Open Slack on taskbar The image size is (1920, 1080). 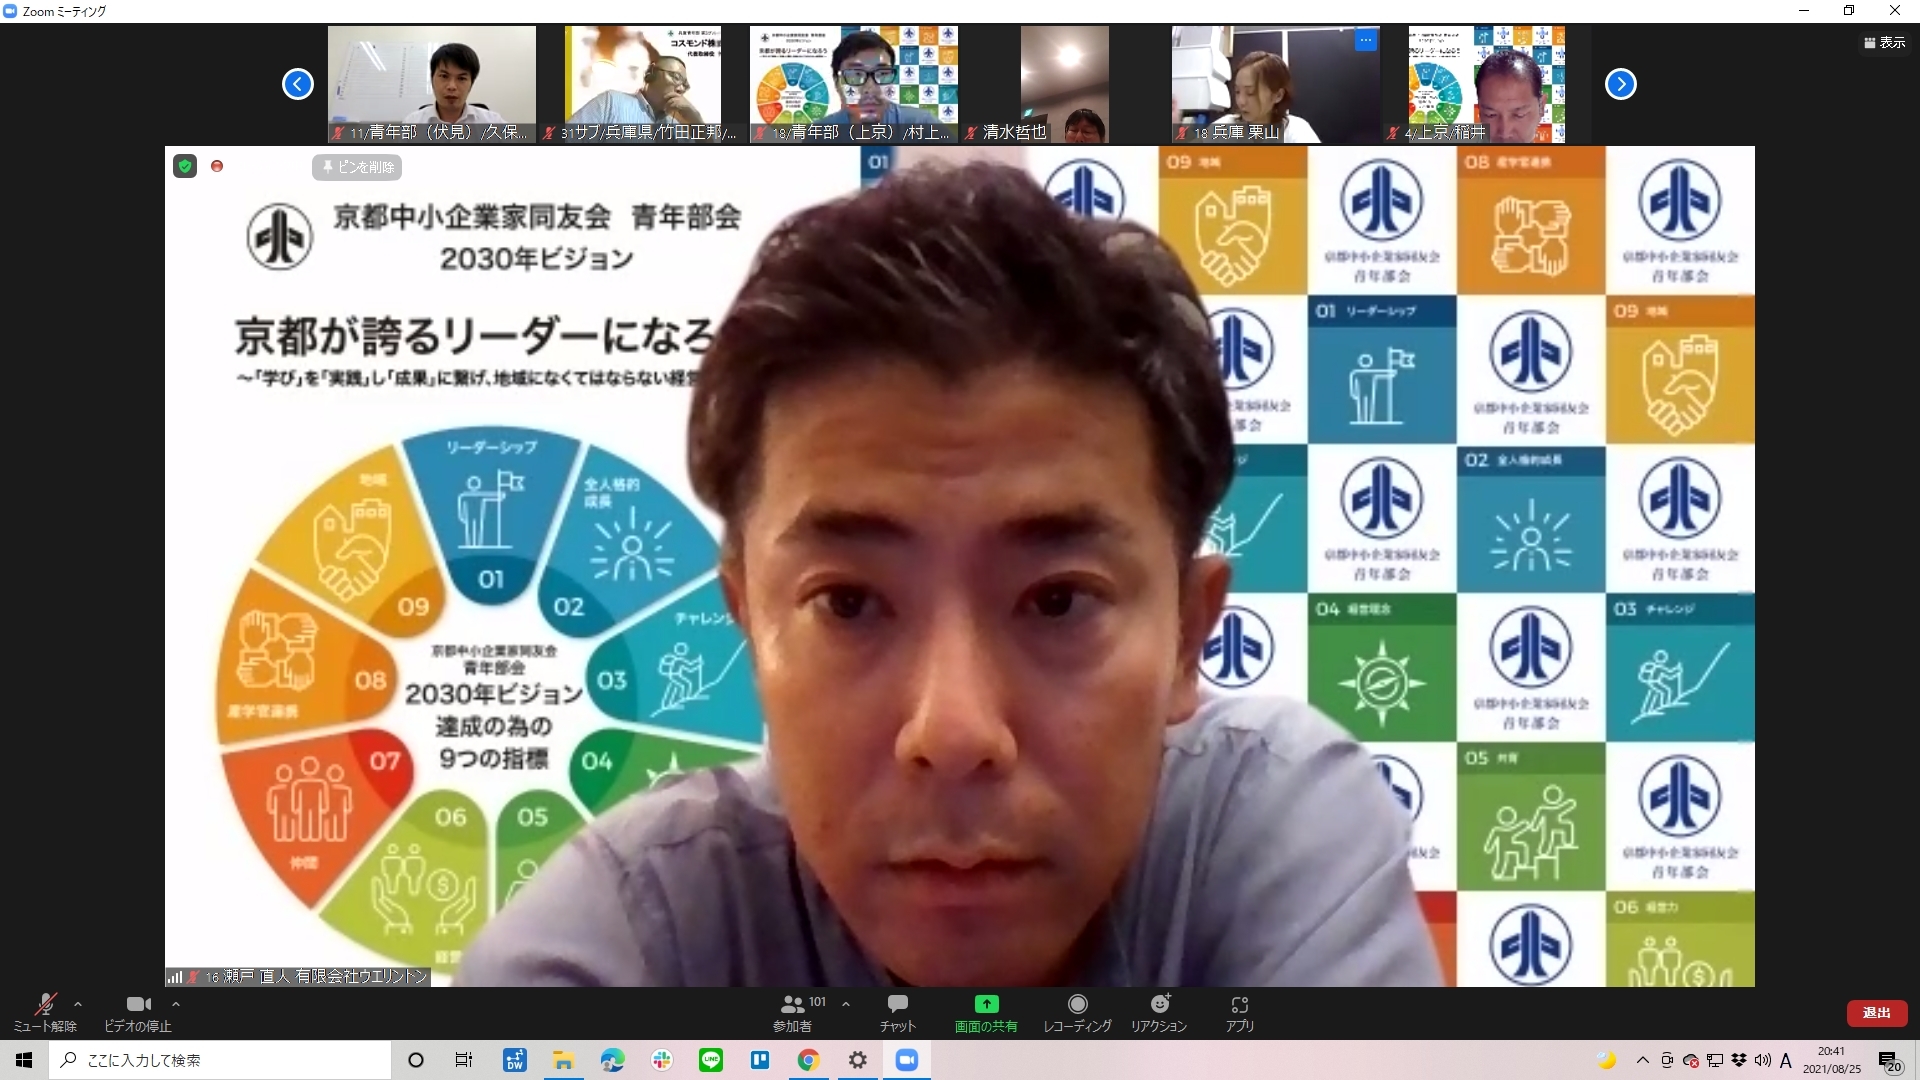coord(662,1060)
